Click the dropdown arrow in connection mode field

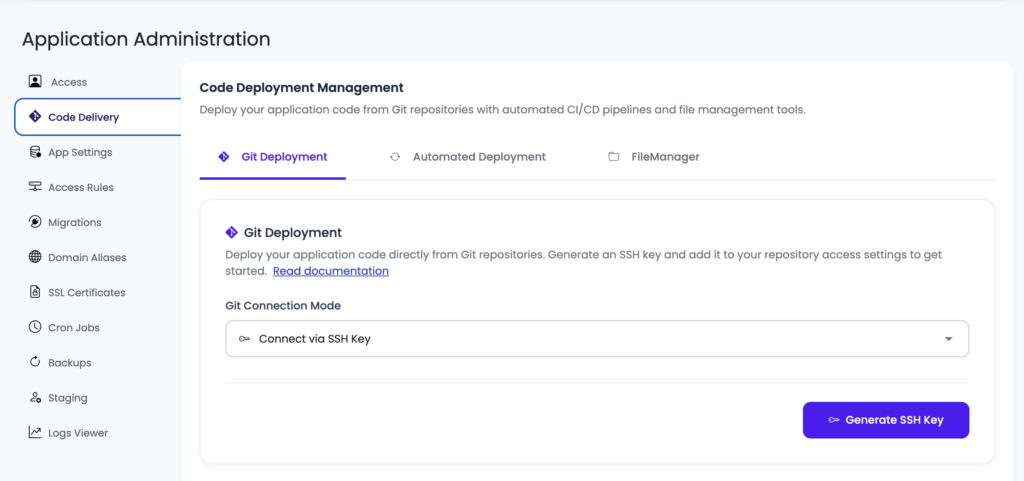tap(948, 339)
